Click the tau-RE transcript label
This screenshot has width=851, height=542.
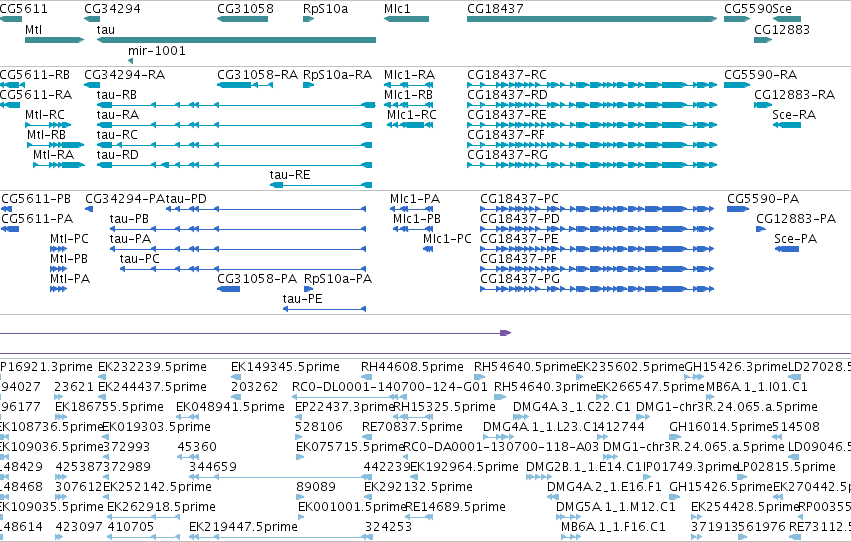click(290, 175)
